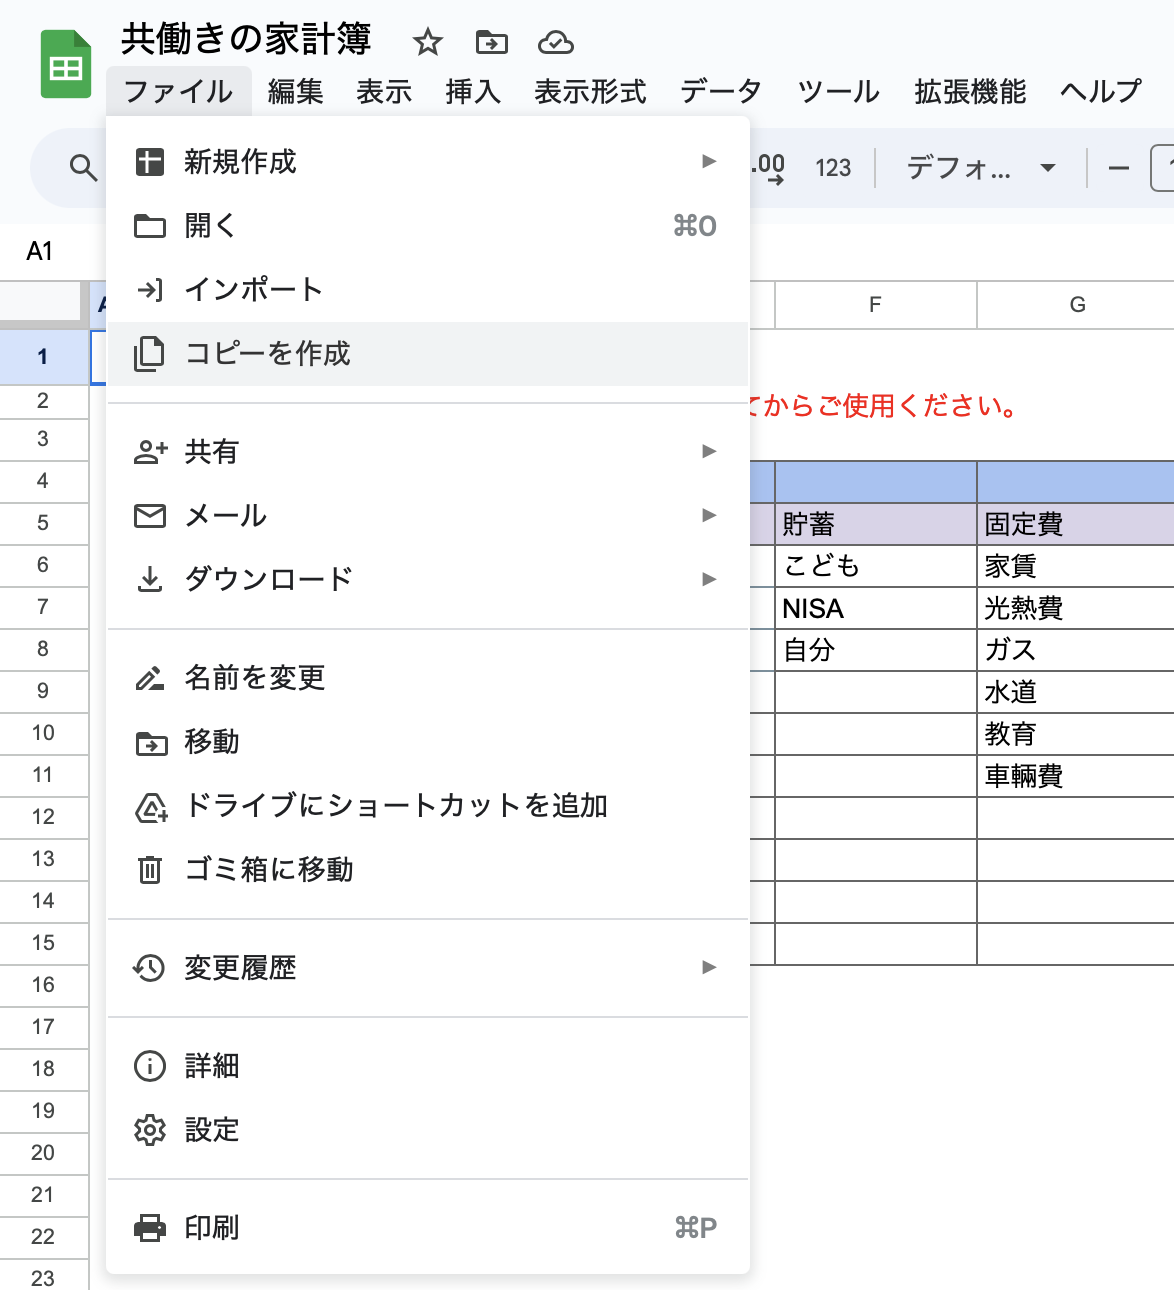
Task: Check the cloud save status icon
Action: (555, 42)
